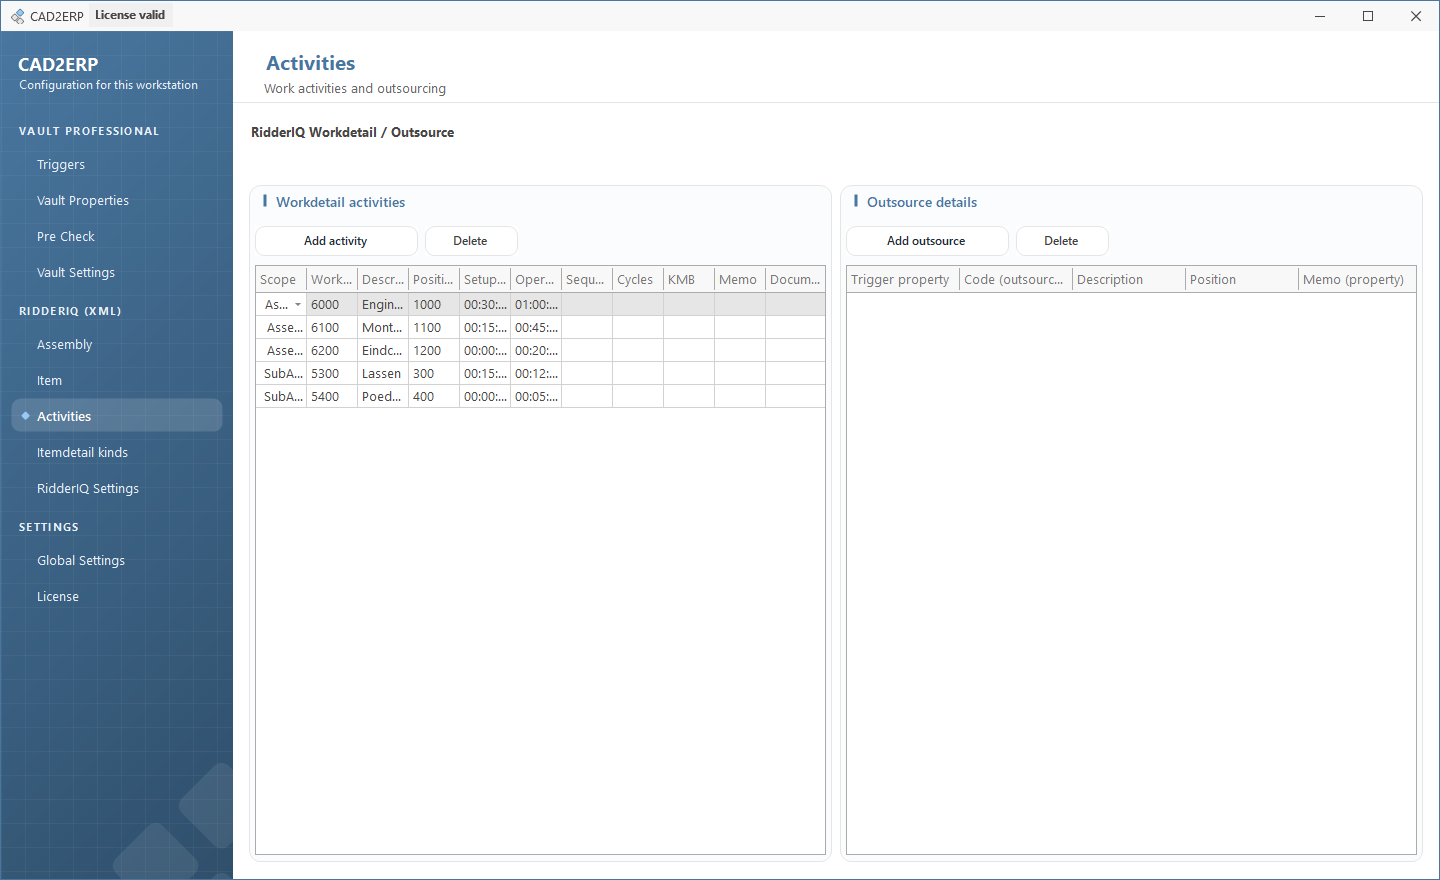
Task: Click the Work... column header
Action: [x=332, y=280]
